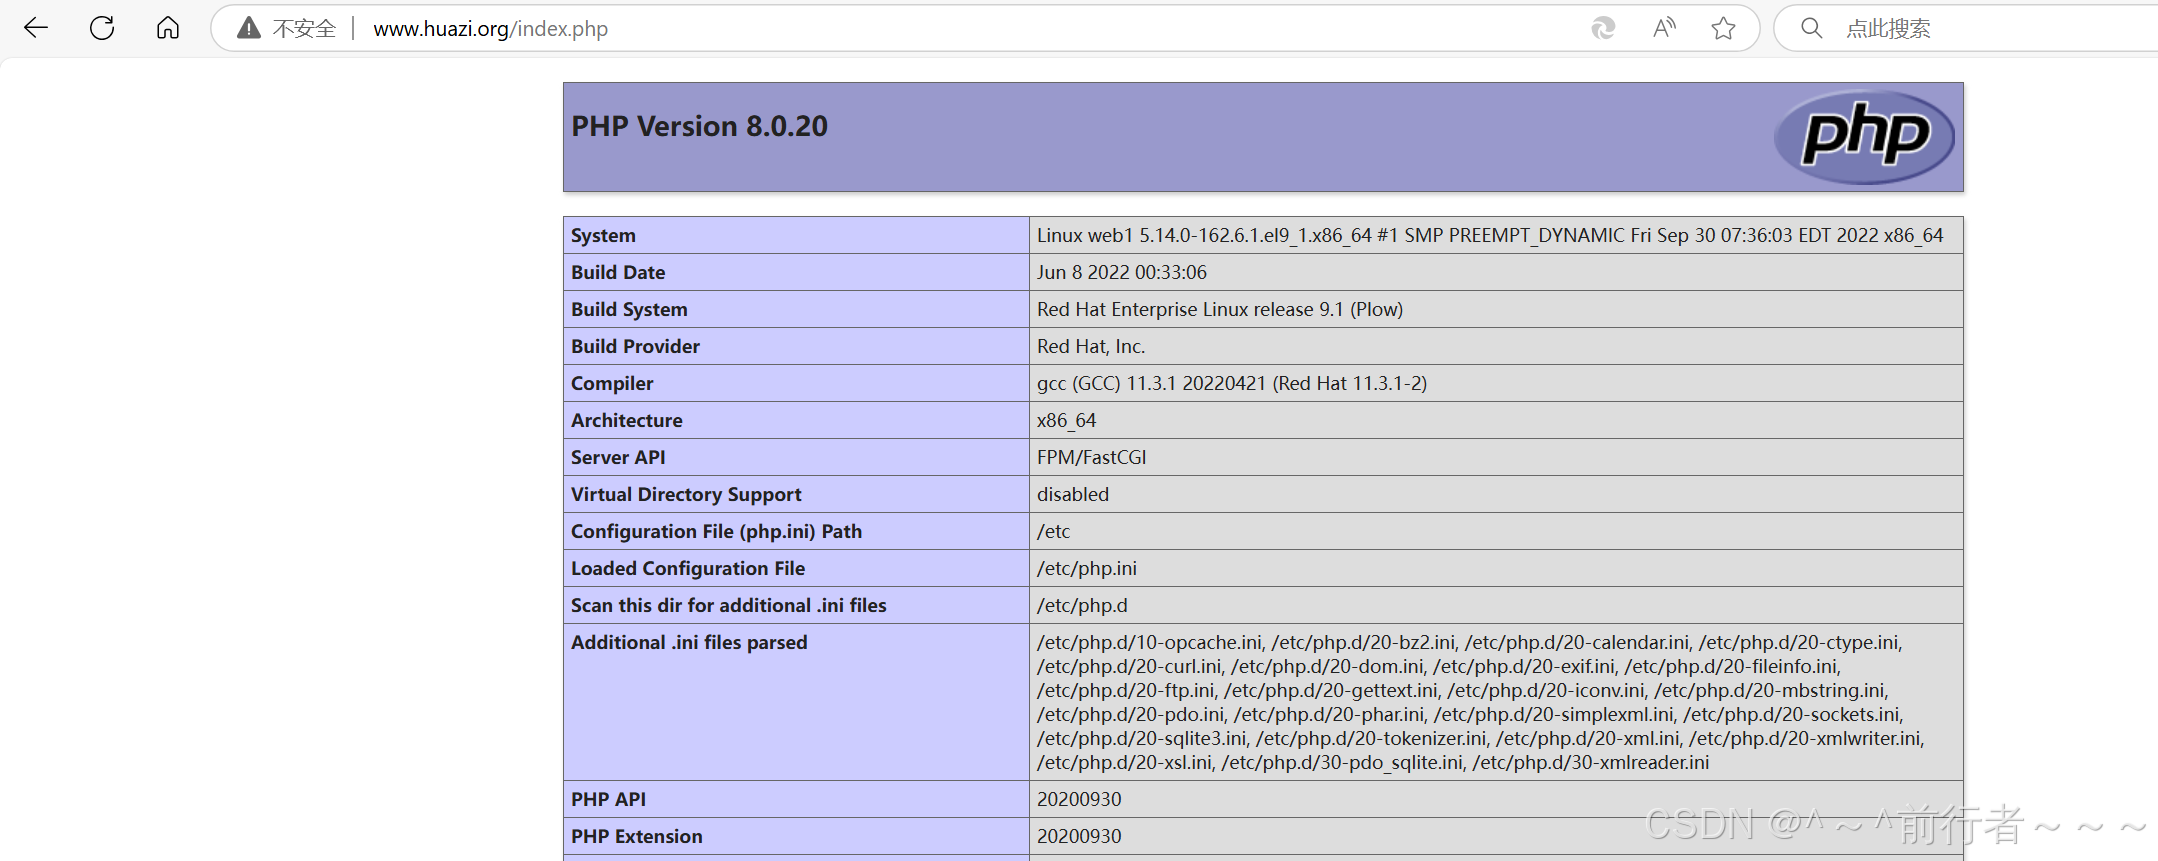This screenshot has height=861, width=2158.
Task: View the not-secure warning triangle icon
Action: click(249, 28)
